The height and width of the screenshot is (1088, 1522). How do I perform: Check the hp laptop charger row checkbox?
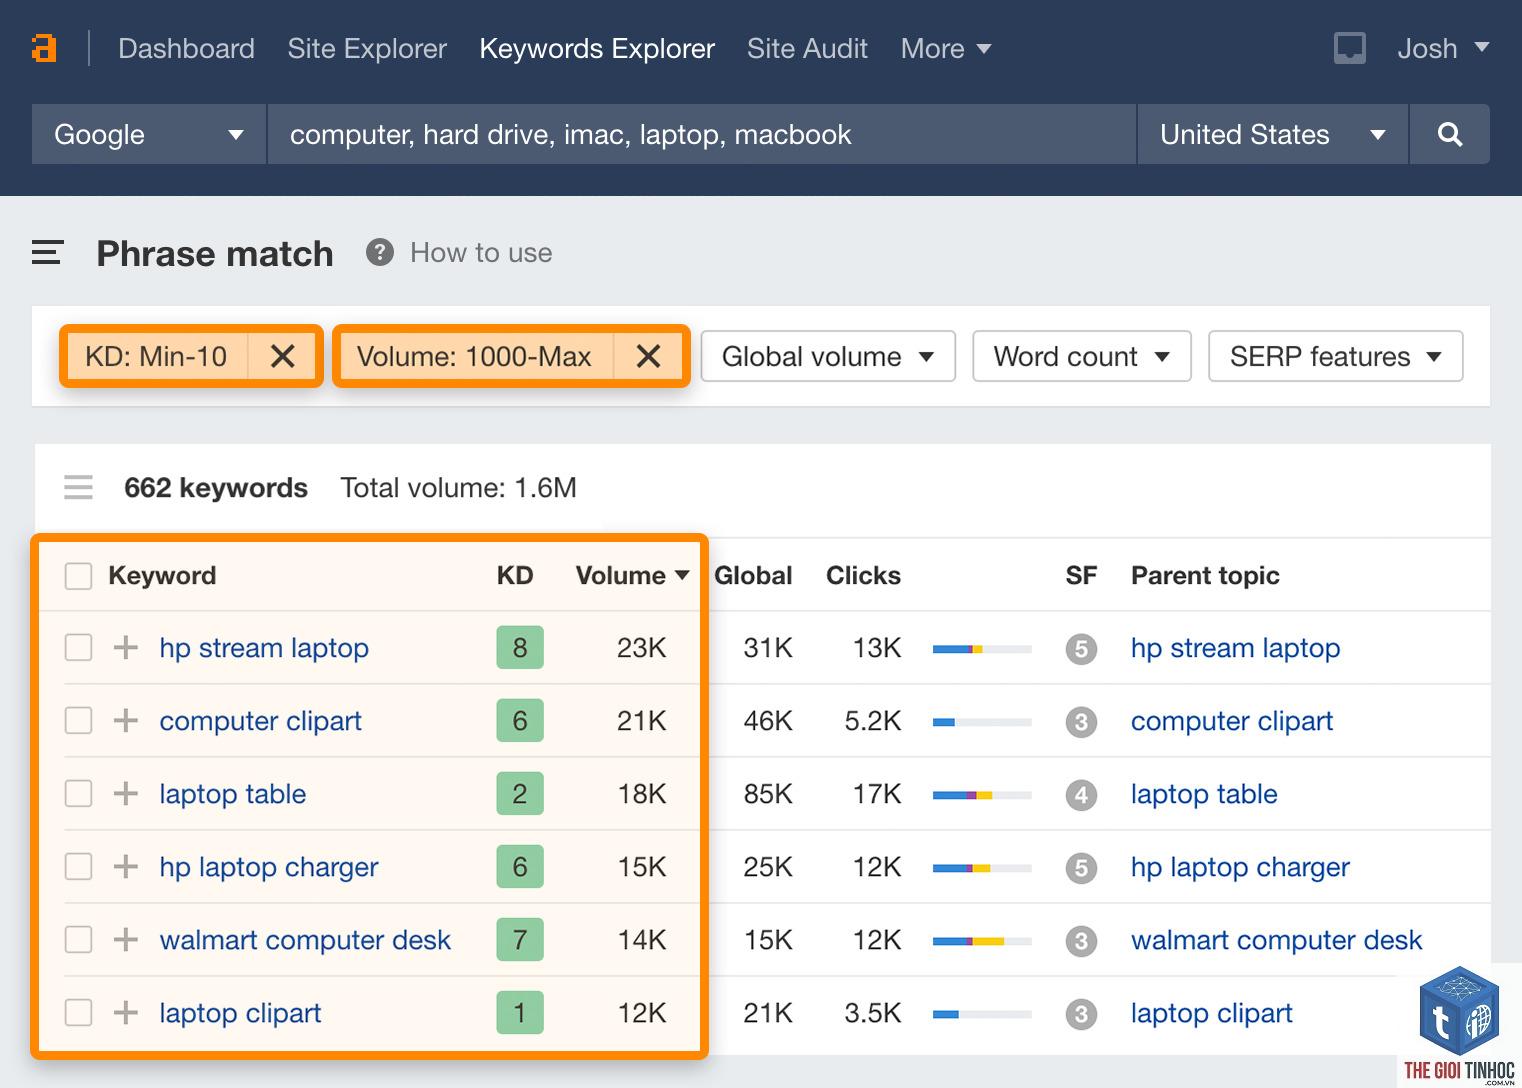click(78, 866)
